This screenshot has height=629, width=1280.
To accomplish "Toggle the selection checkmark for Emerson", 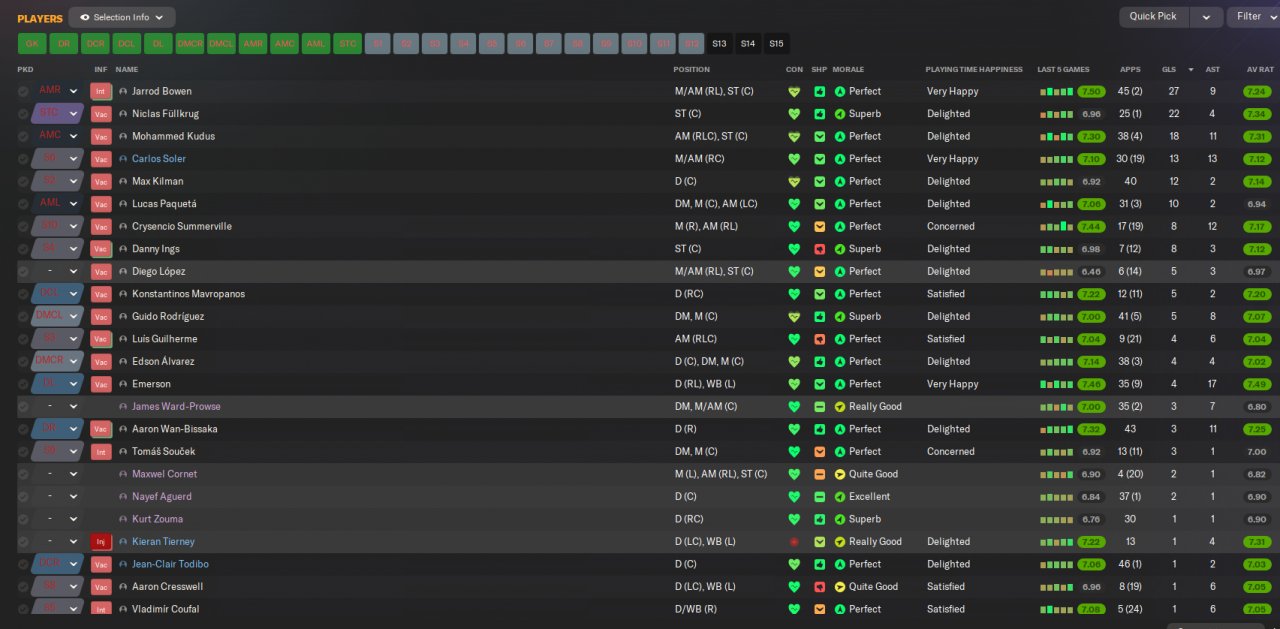I will (x=23, y=384).
